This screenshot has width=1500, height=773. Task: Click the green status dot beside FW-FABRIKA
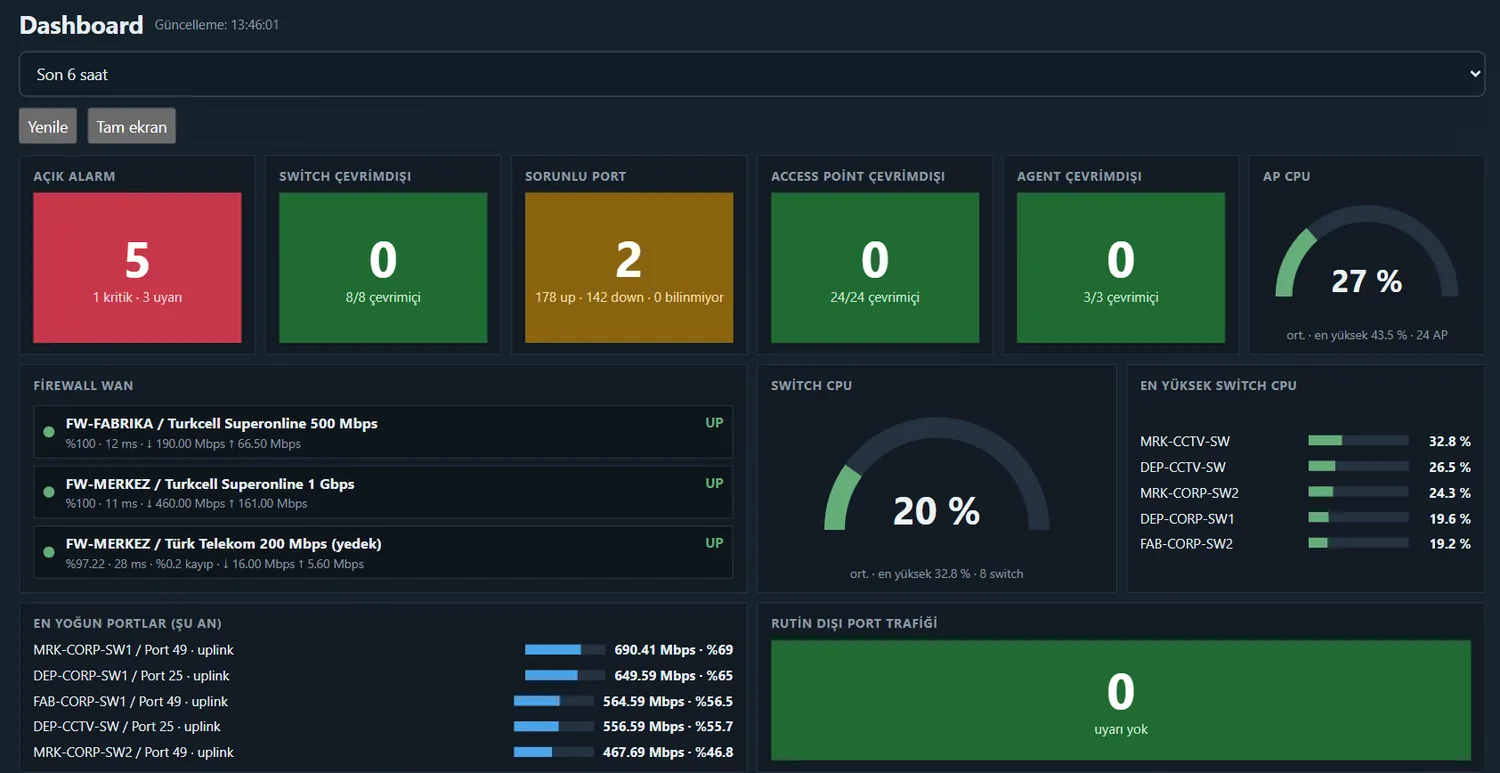[48, 432]
